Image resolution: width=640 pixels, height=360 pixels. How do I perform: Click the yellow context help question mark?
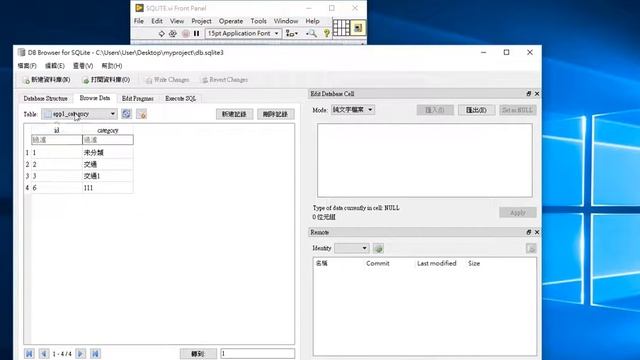click(x=327, y=33)
